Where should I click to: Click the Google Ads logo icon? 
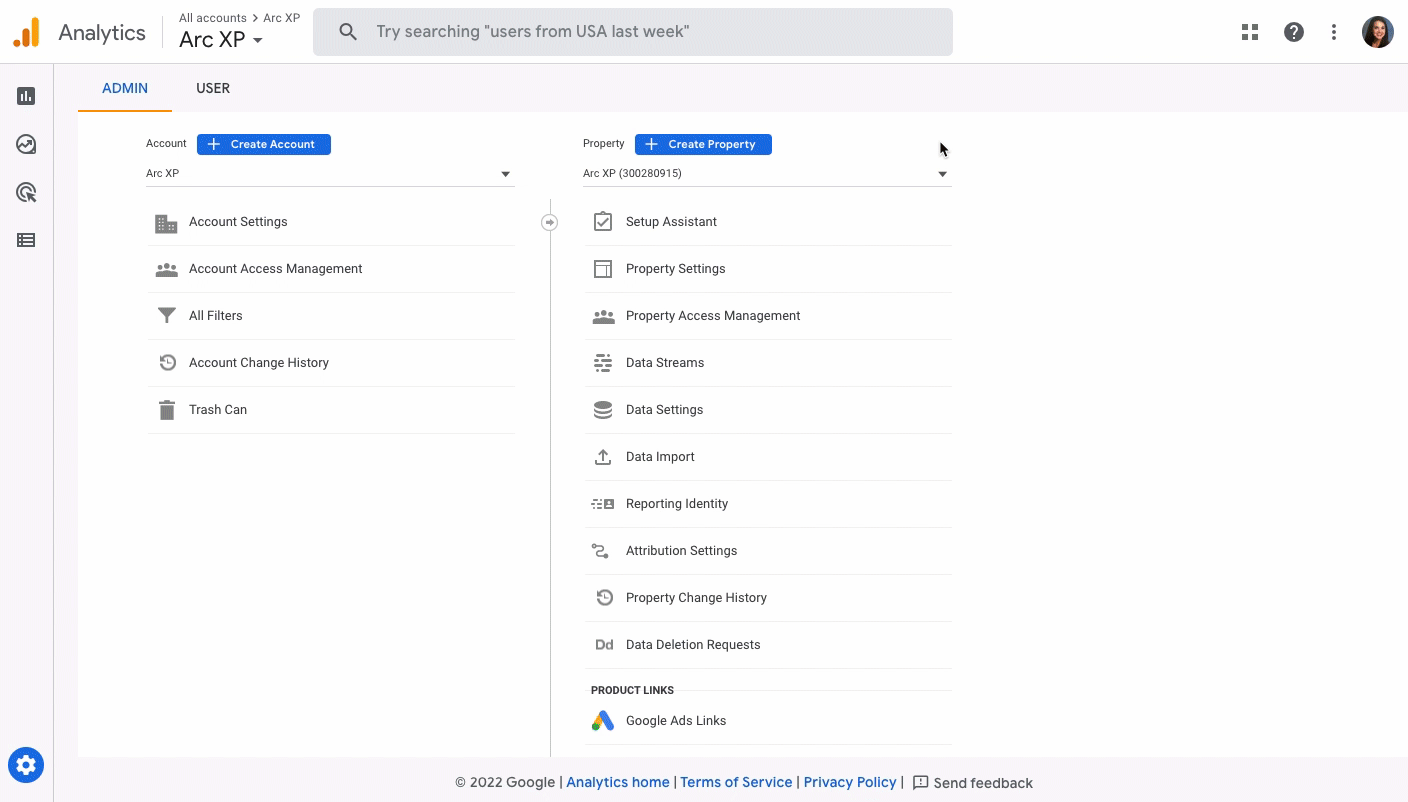tap(602, 721)
